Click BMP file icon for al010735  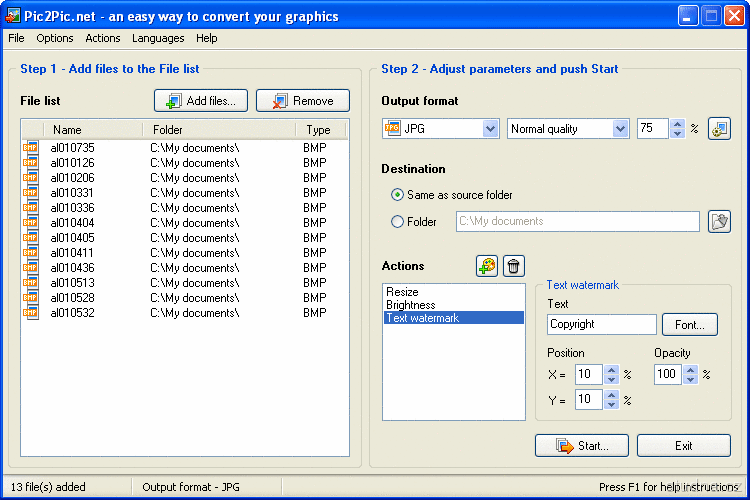[31, 148]
